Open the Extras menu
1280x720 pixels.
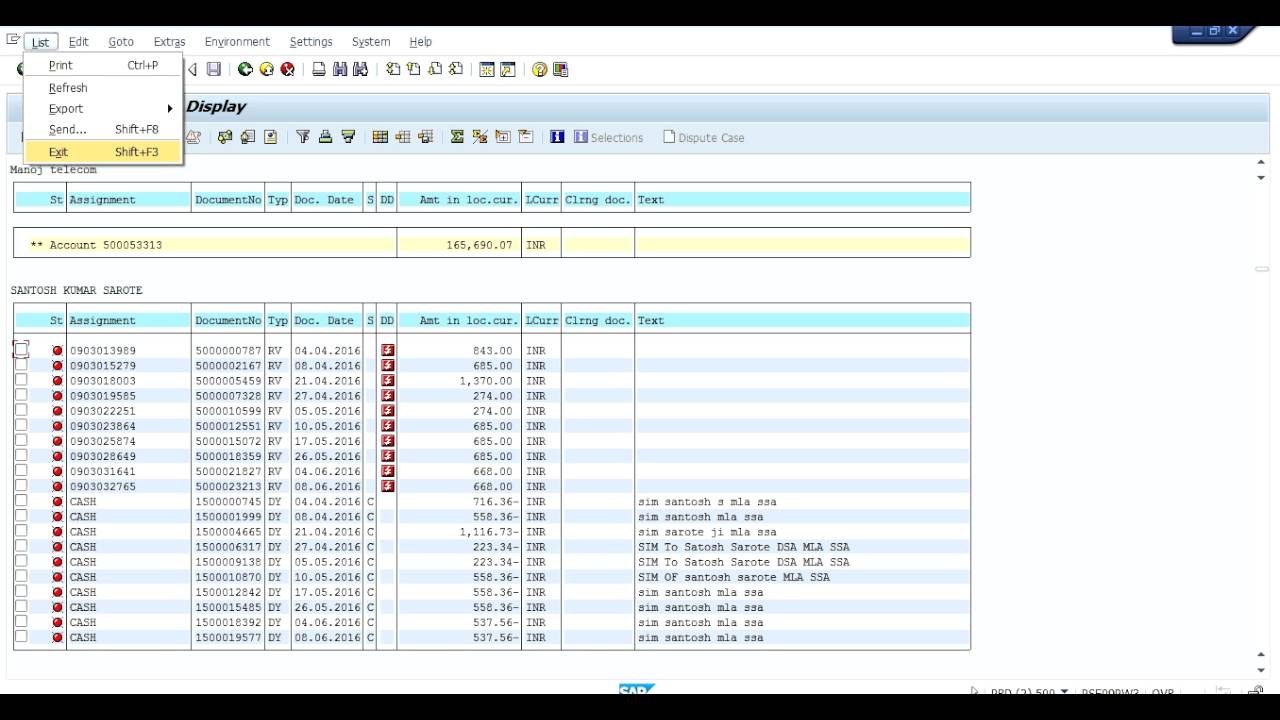(169, 42)
